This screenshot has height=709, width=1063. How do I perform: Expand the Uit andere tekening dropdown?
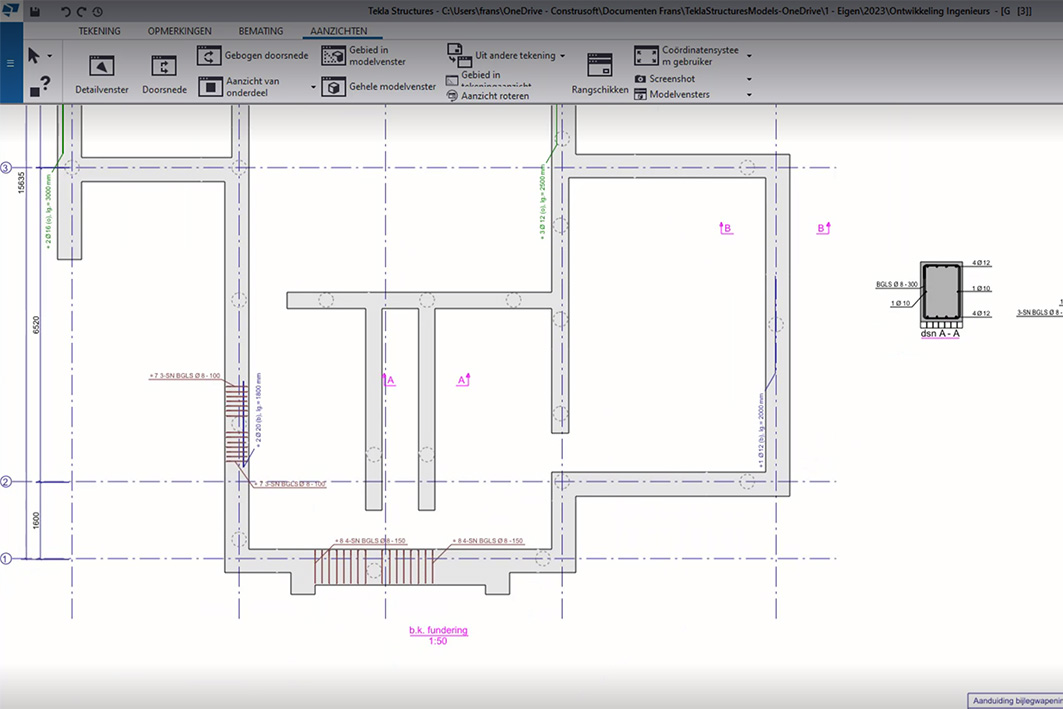(562, 56)
